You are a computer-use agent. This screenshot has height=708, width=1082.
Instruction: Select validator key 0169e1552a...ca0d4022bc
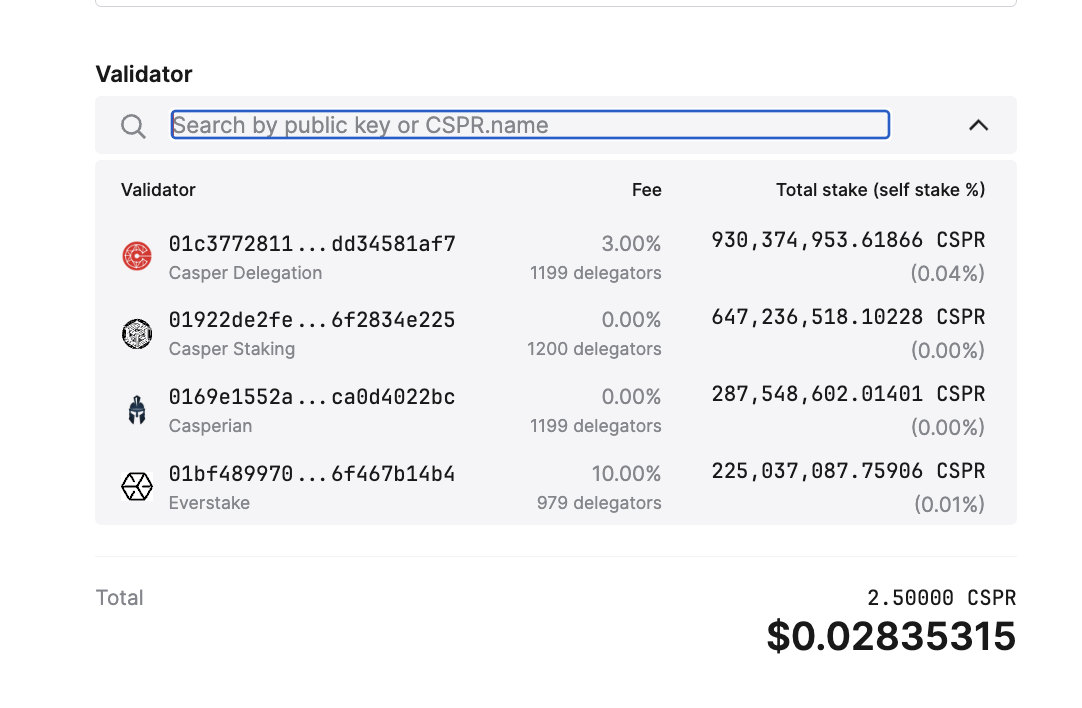(x=312, y=397)
